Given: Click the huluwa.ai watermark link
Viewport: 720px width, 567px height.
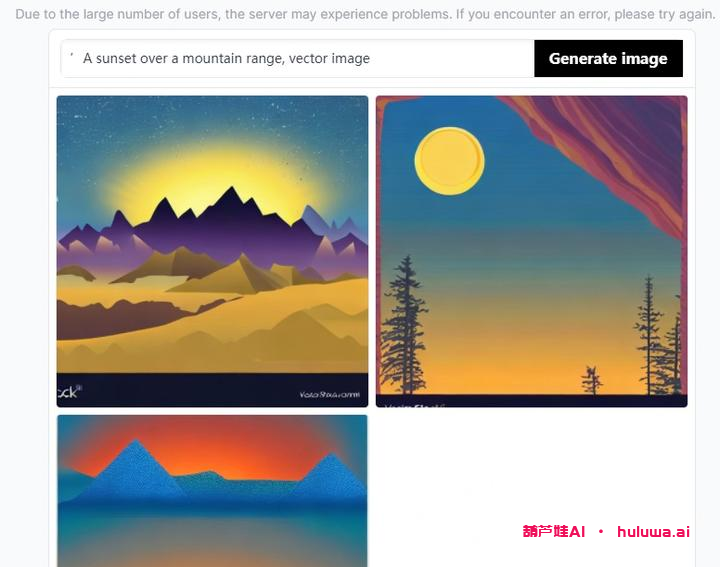Looking at the screenshot, I should pyautogui.click(x=653, y=532).
